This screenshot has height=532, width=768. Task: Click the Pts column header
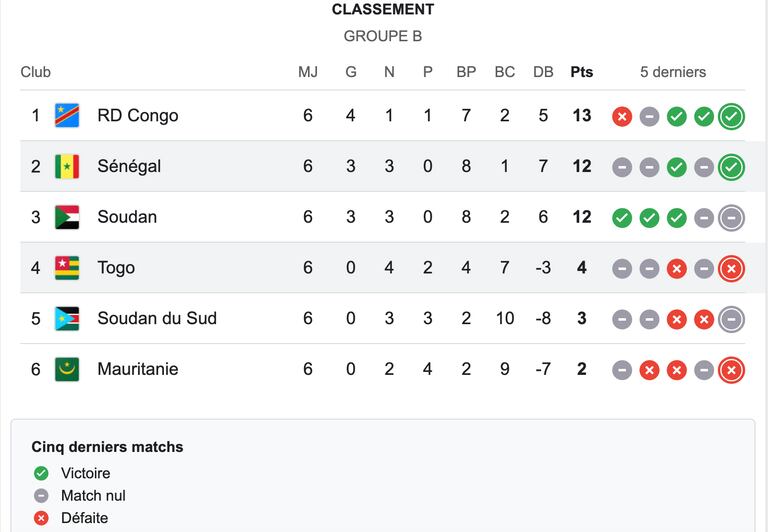pos(581,72)
